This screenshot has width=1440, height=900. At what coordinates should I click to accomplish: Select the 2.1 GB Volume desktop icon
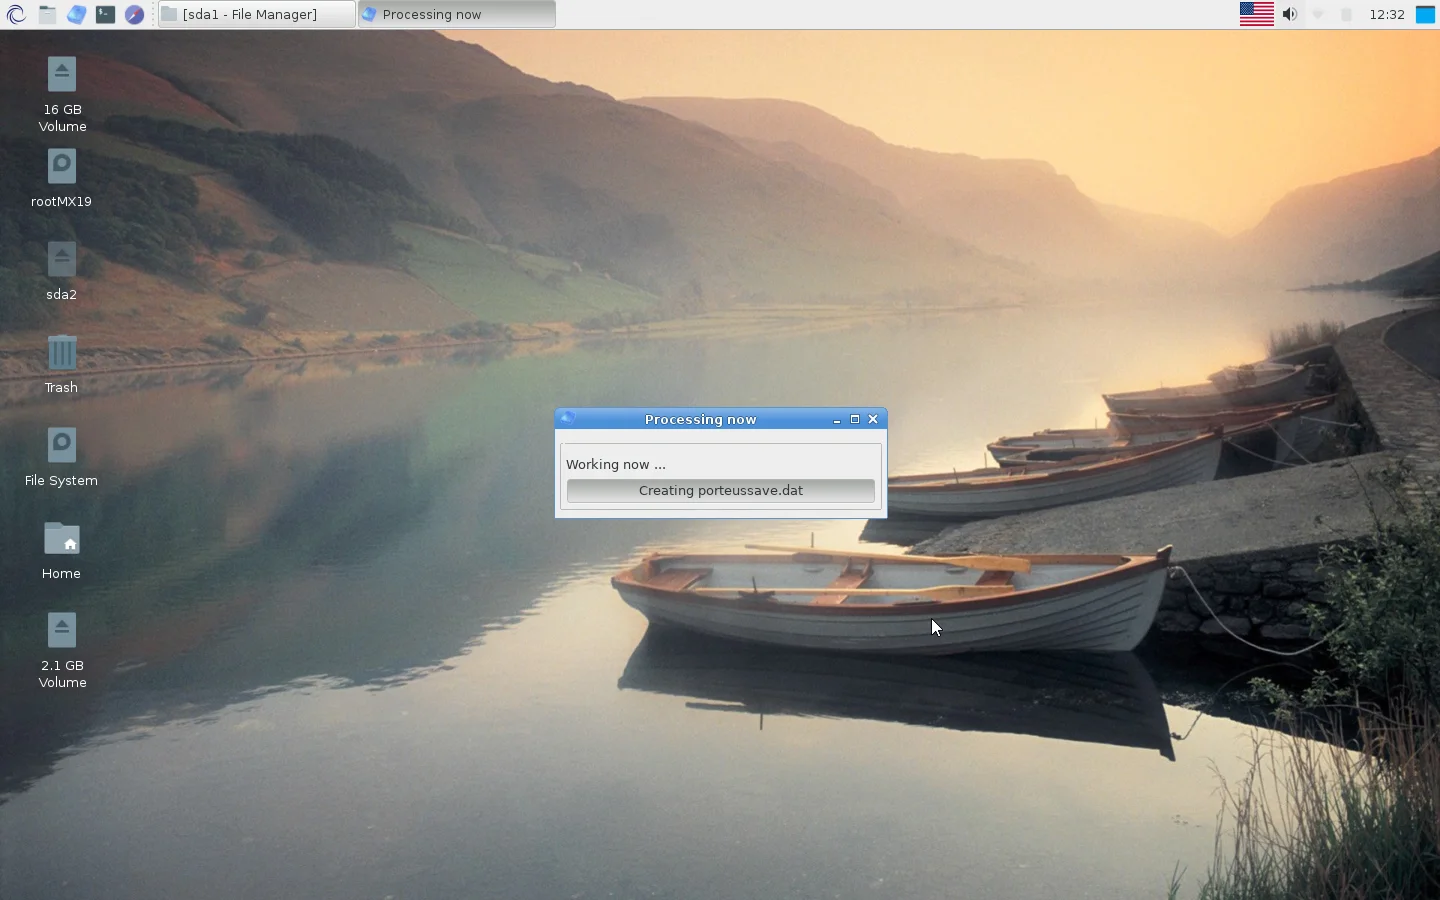62,651
